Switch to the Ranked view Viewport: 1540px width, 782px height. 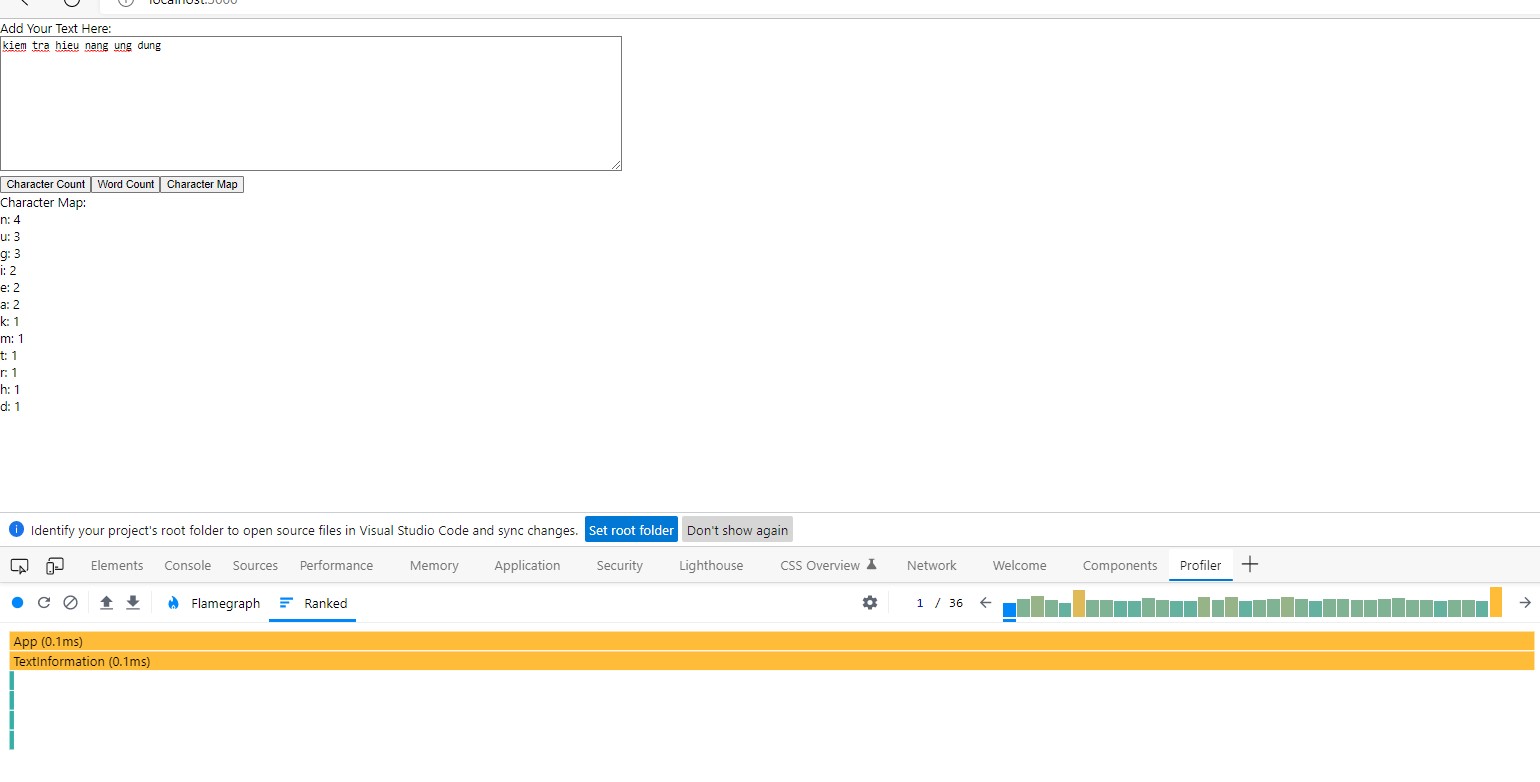click(x=312, y=603)
